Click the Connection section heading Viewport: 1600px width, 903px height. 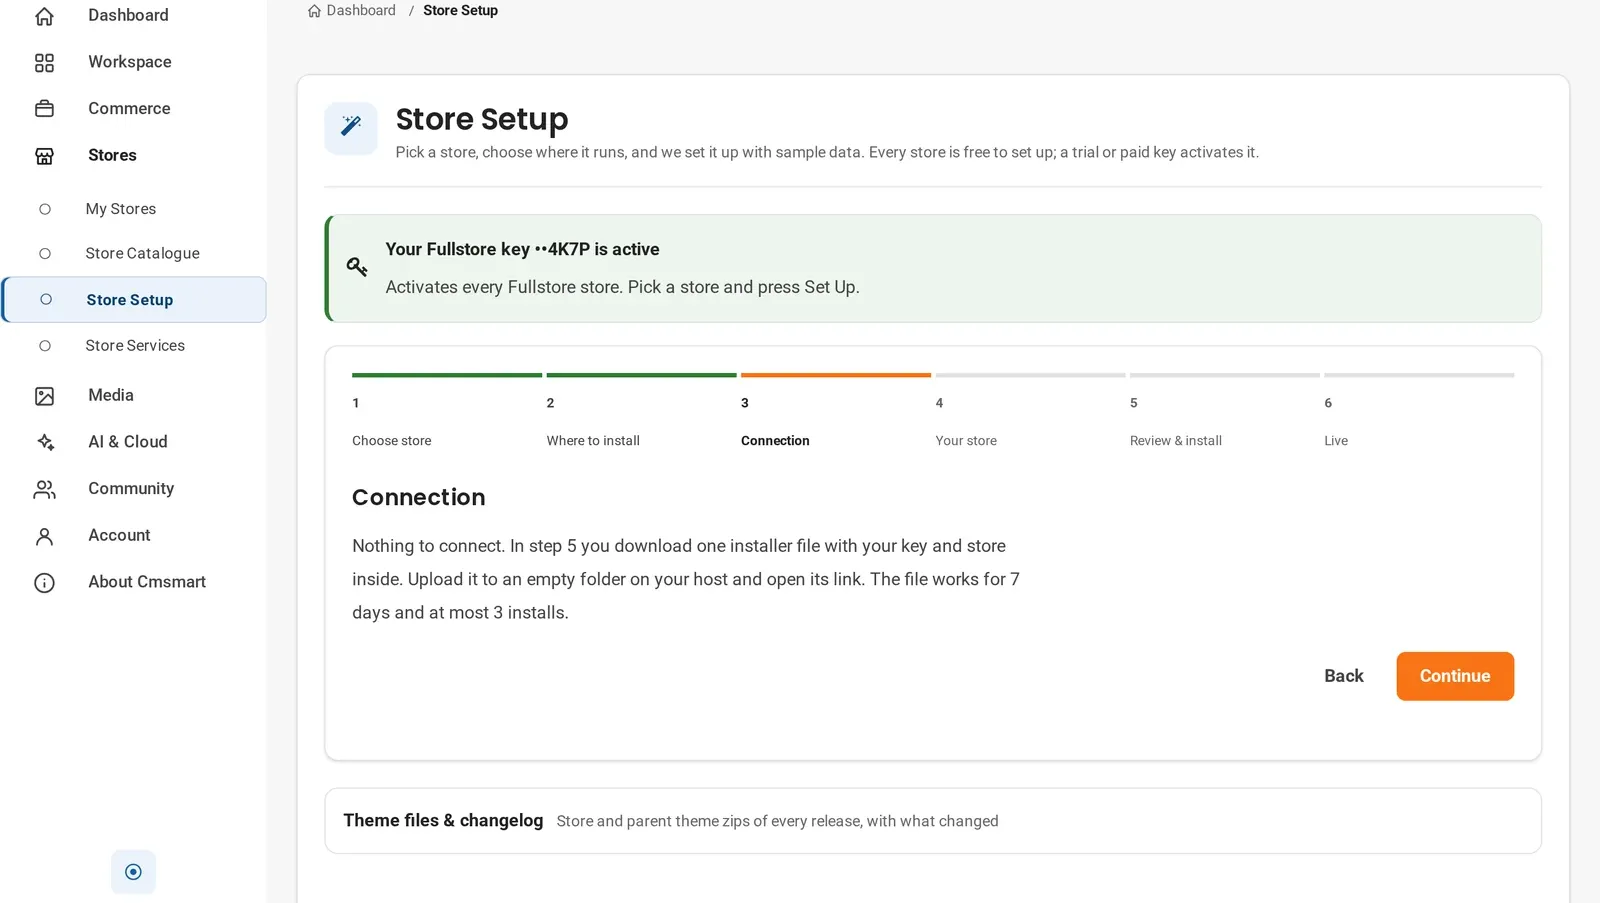click(x=418, y=498)
